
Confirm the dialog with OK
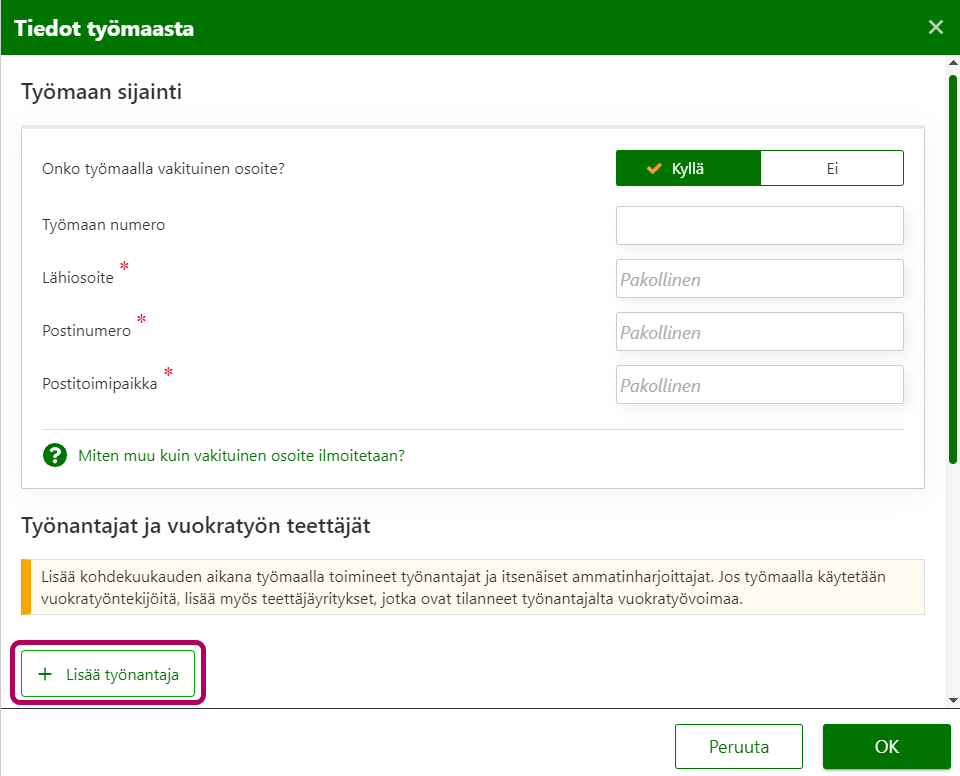pos(886,747)
